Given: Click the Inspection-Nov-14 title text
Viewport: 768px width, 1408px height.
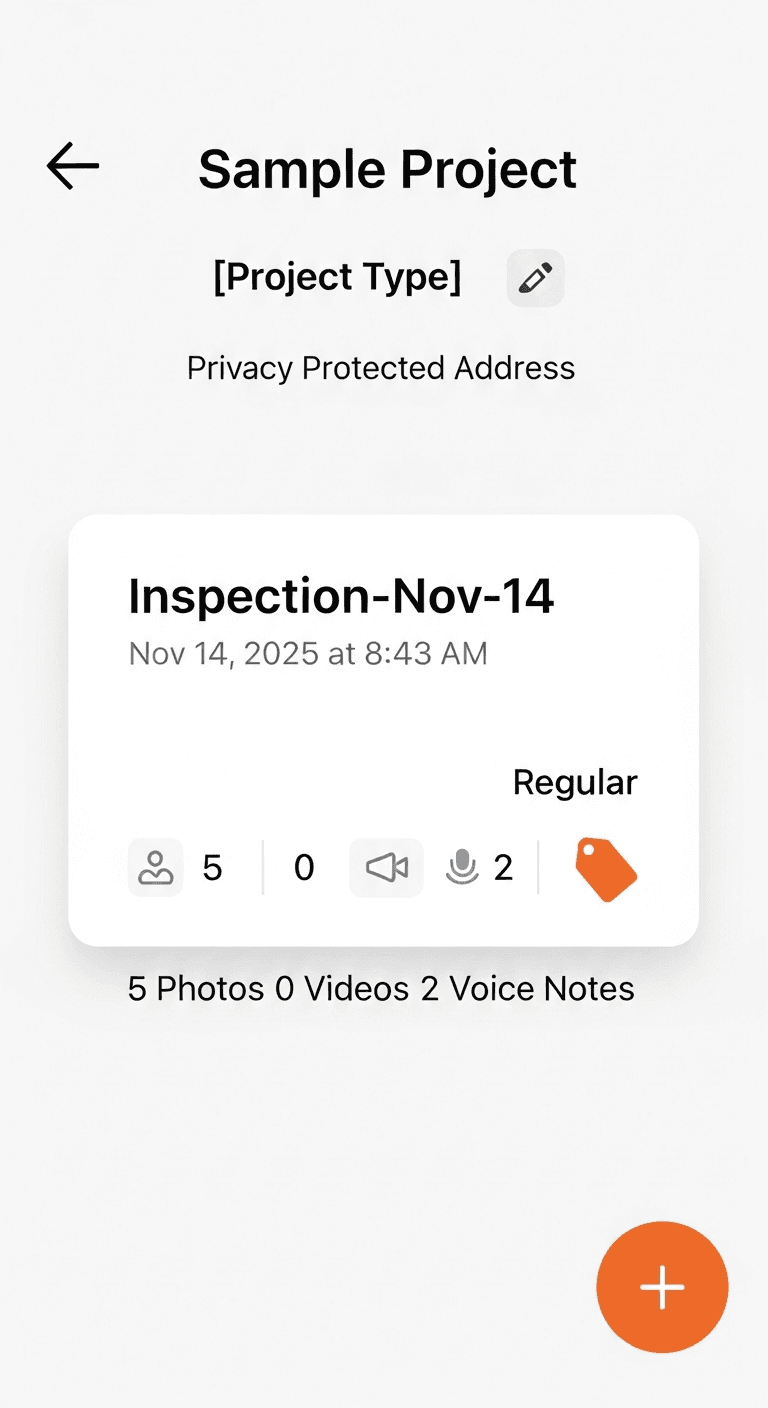Looking at the screenshot, I should [341, 595].
